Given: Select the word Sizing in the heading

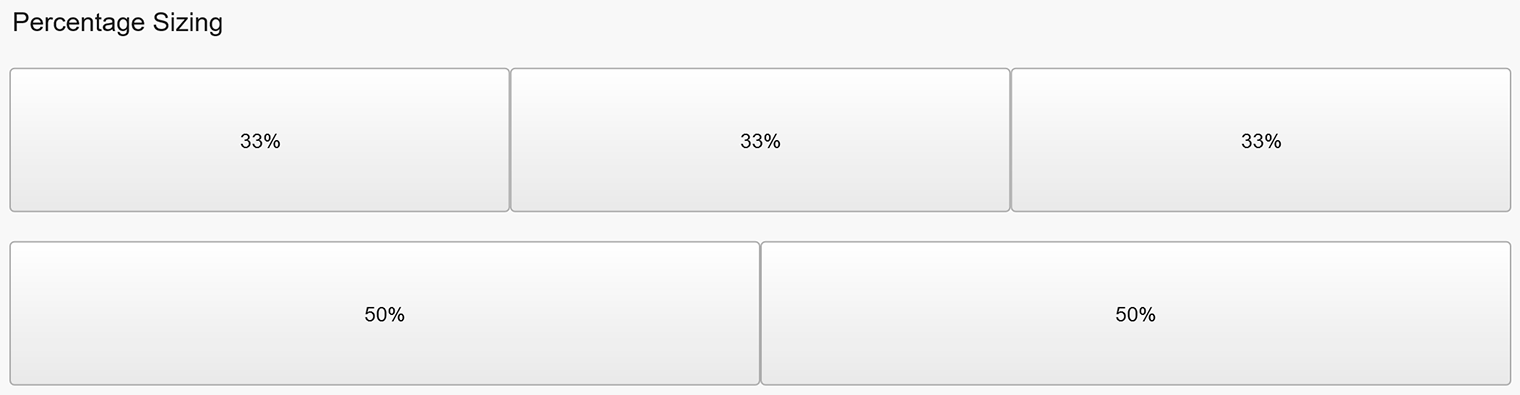Looking at the screenshot, I should (187, 24).
